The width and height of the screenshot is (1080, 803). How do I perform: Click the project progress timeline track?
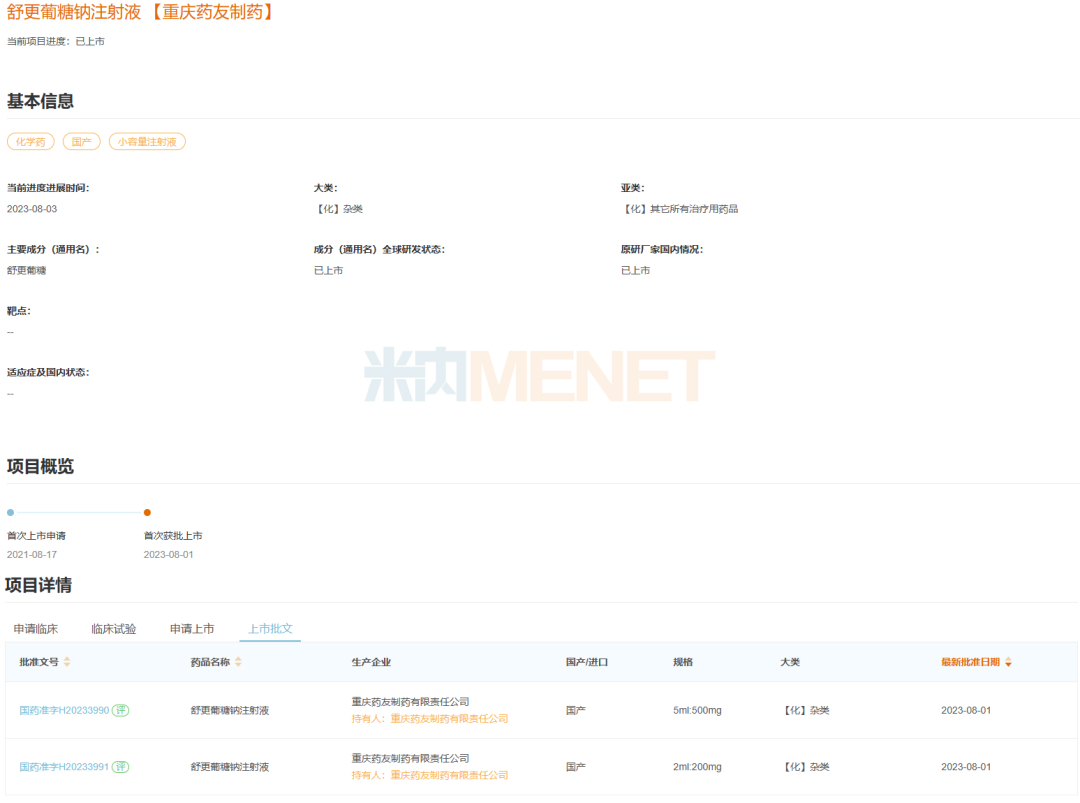coord(80,512)
